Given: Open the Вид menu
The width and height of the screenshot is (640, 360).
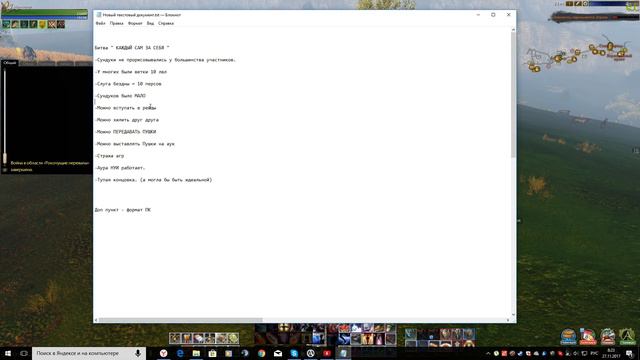Looking at the screenshot, I should (150, 23).
